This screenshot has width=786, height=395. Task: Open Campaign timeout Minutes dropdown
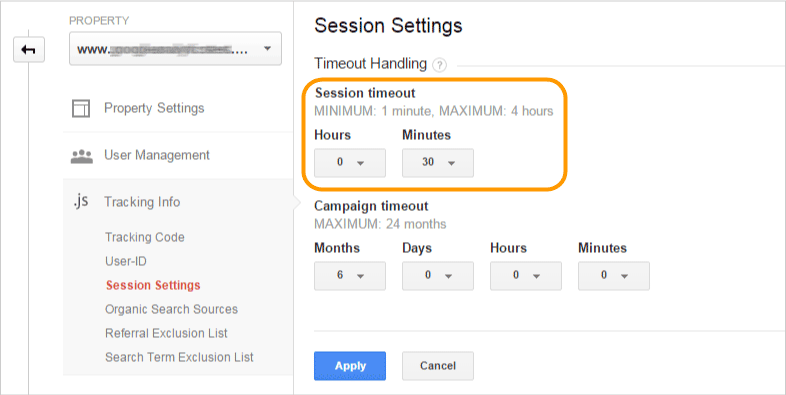click(x=614, y=276)
